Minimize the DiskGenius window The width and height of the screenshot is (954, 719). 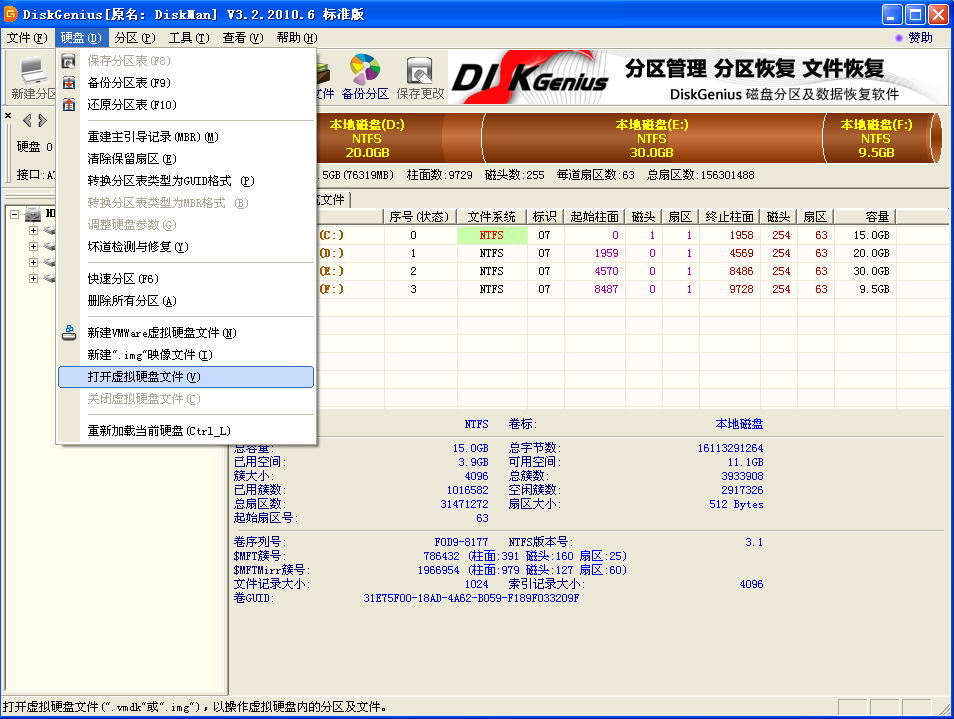893,14
